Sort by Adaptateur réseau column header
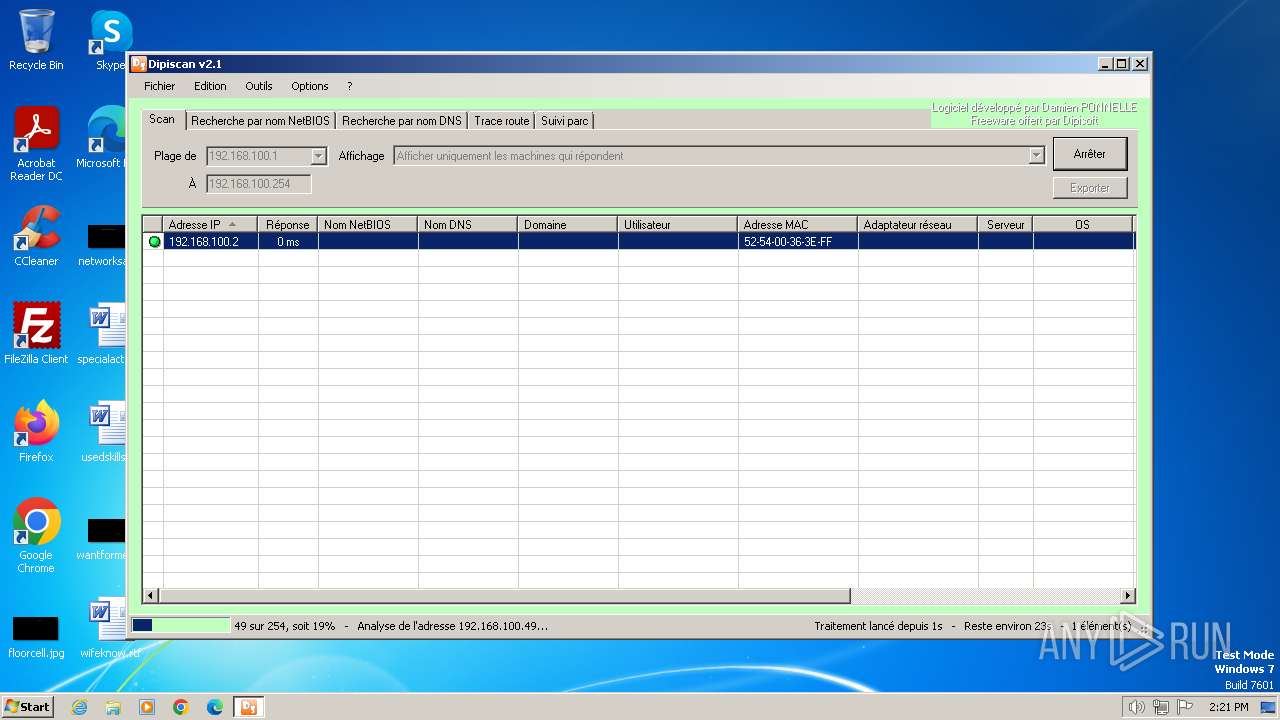This screenshot has height=720, width=1280. click(918, 225)
